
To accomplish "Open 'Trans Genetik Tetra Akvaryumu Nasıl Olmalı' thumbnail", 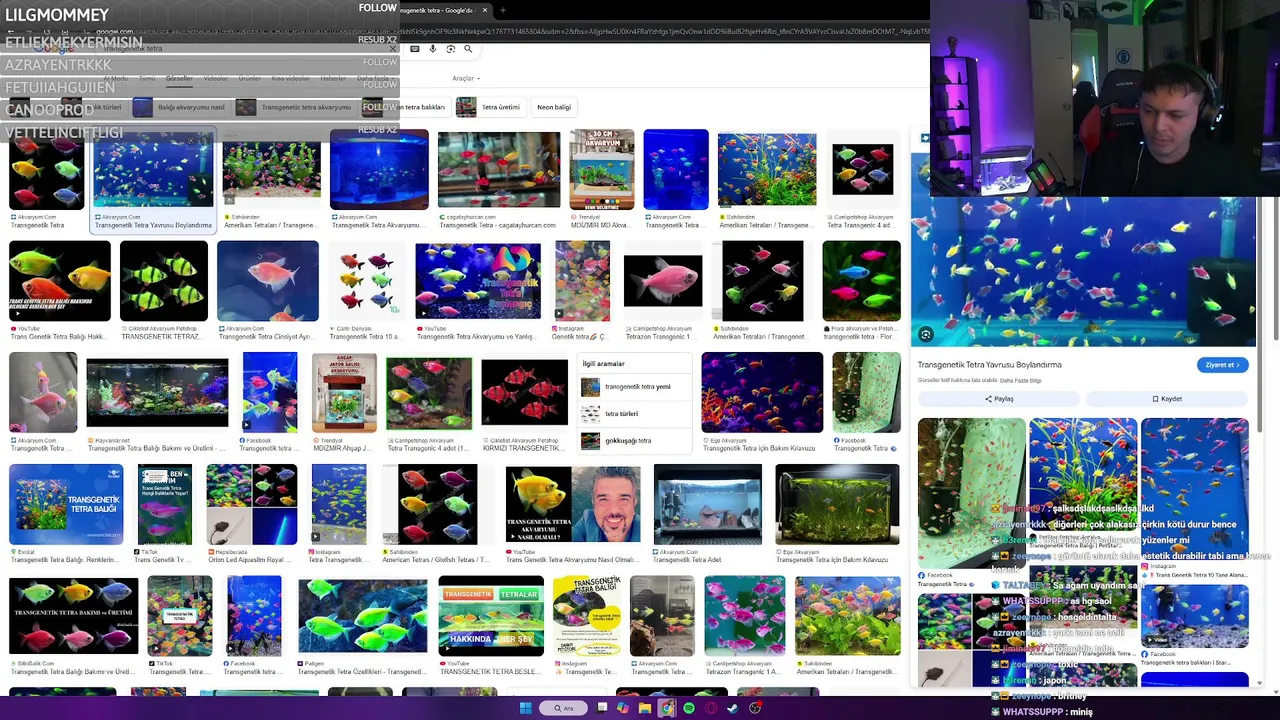I will click(572, 505).
